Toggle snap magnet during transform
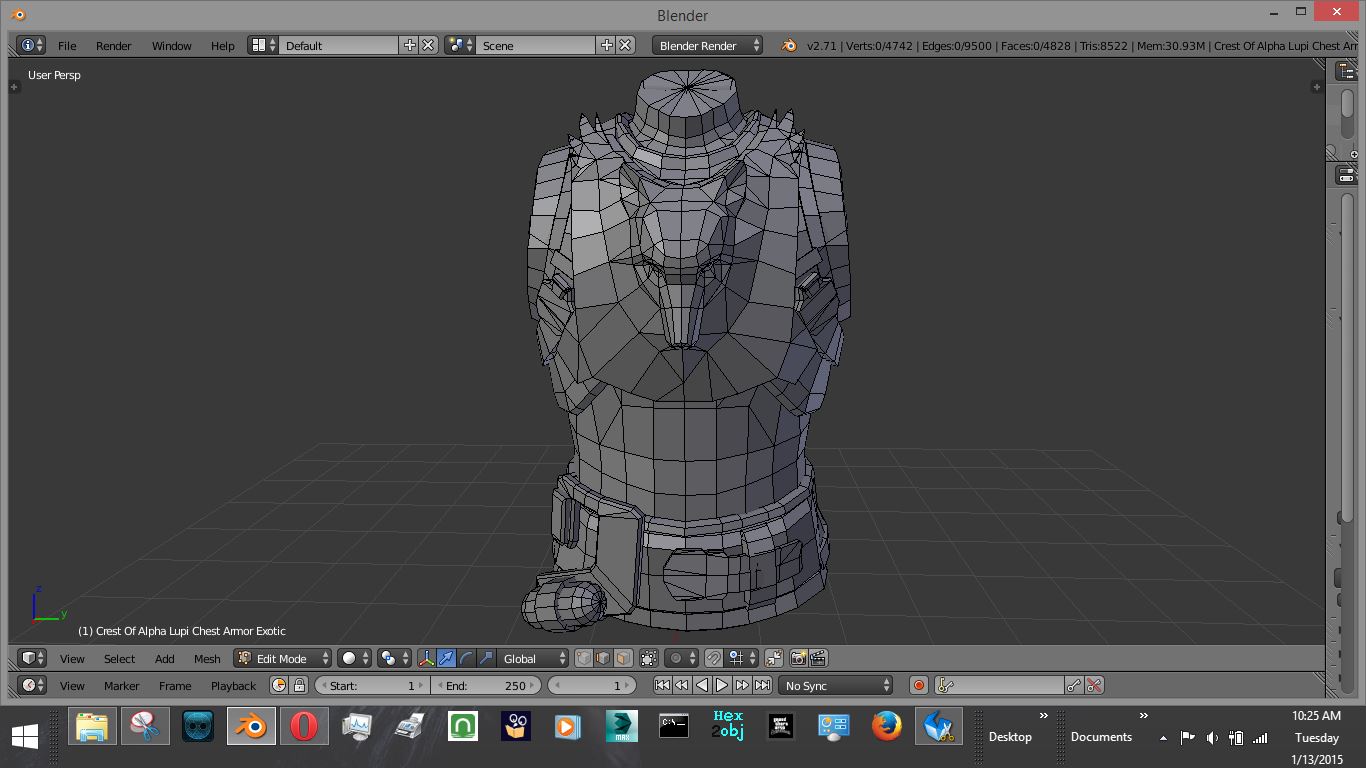The image size is (1366, 768). (x=713, y=658)
